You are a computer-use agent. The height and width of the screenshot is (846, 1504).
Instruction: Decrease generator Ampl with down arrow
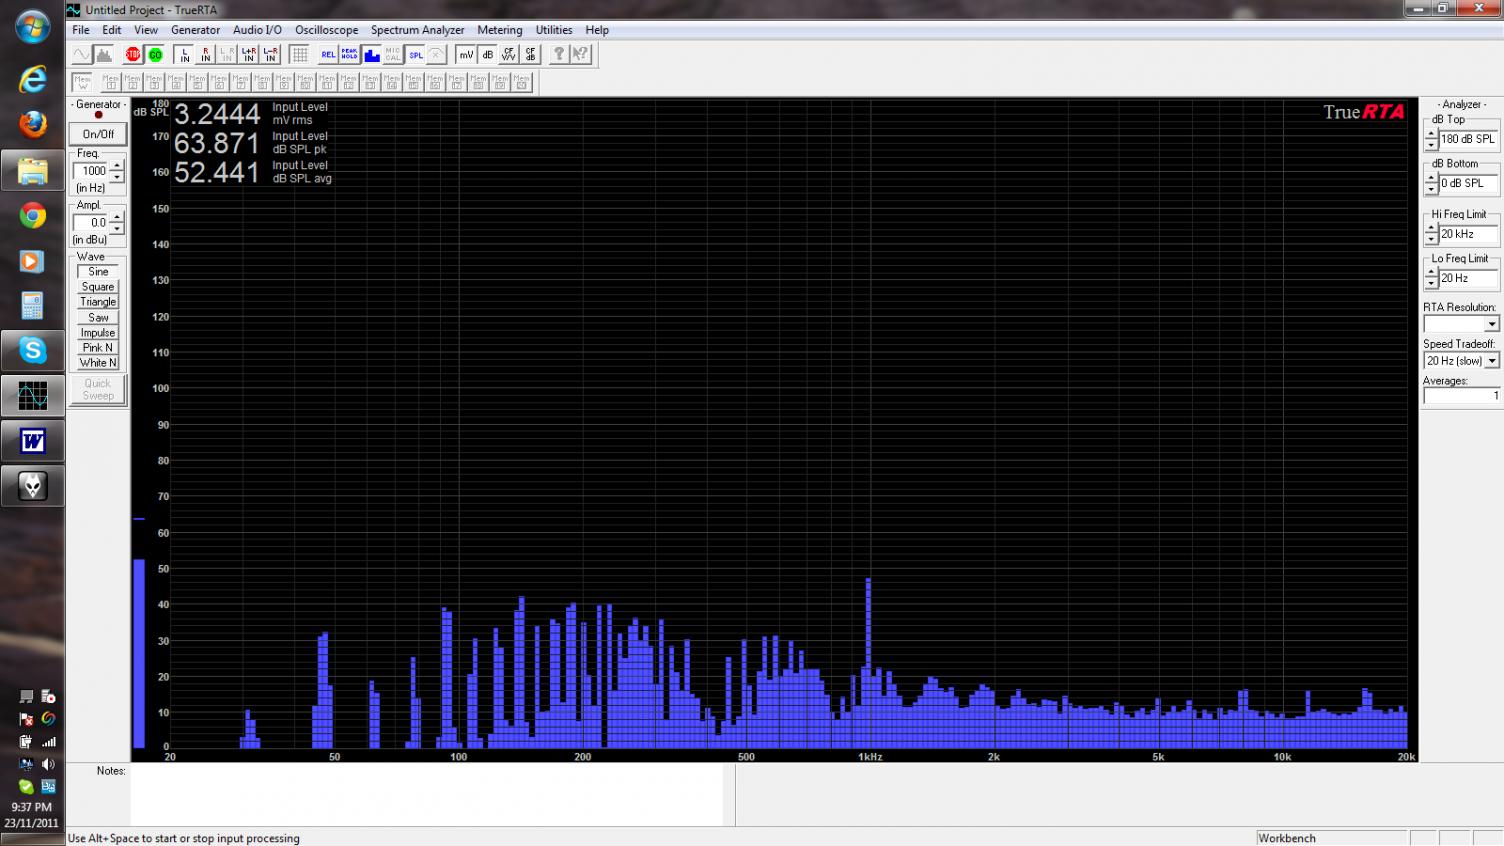[117, 228]
